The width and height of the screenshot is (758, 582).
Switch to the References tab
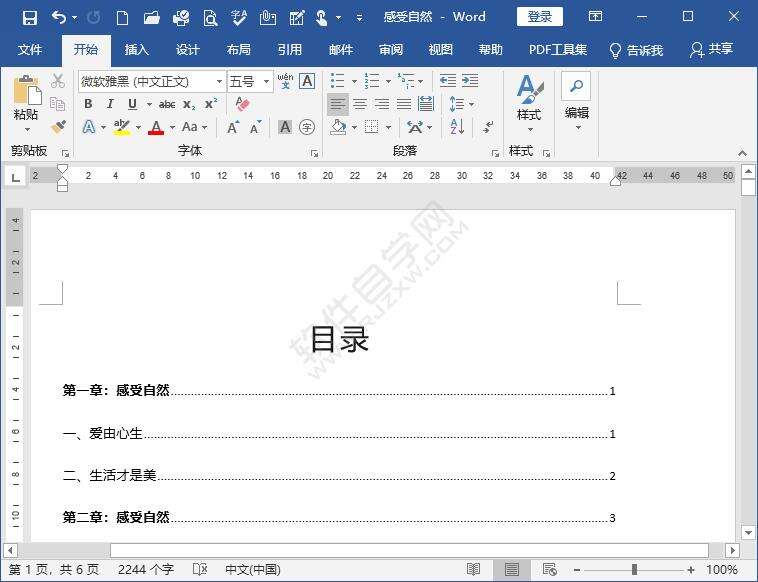click(x=290, y=50)
